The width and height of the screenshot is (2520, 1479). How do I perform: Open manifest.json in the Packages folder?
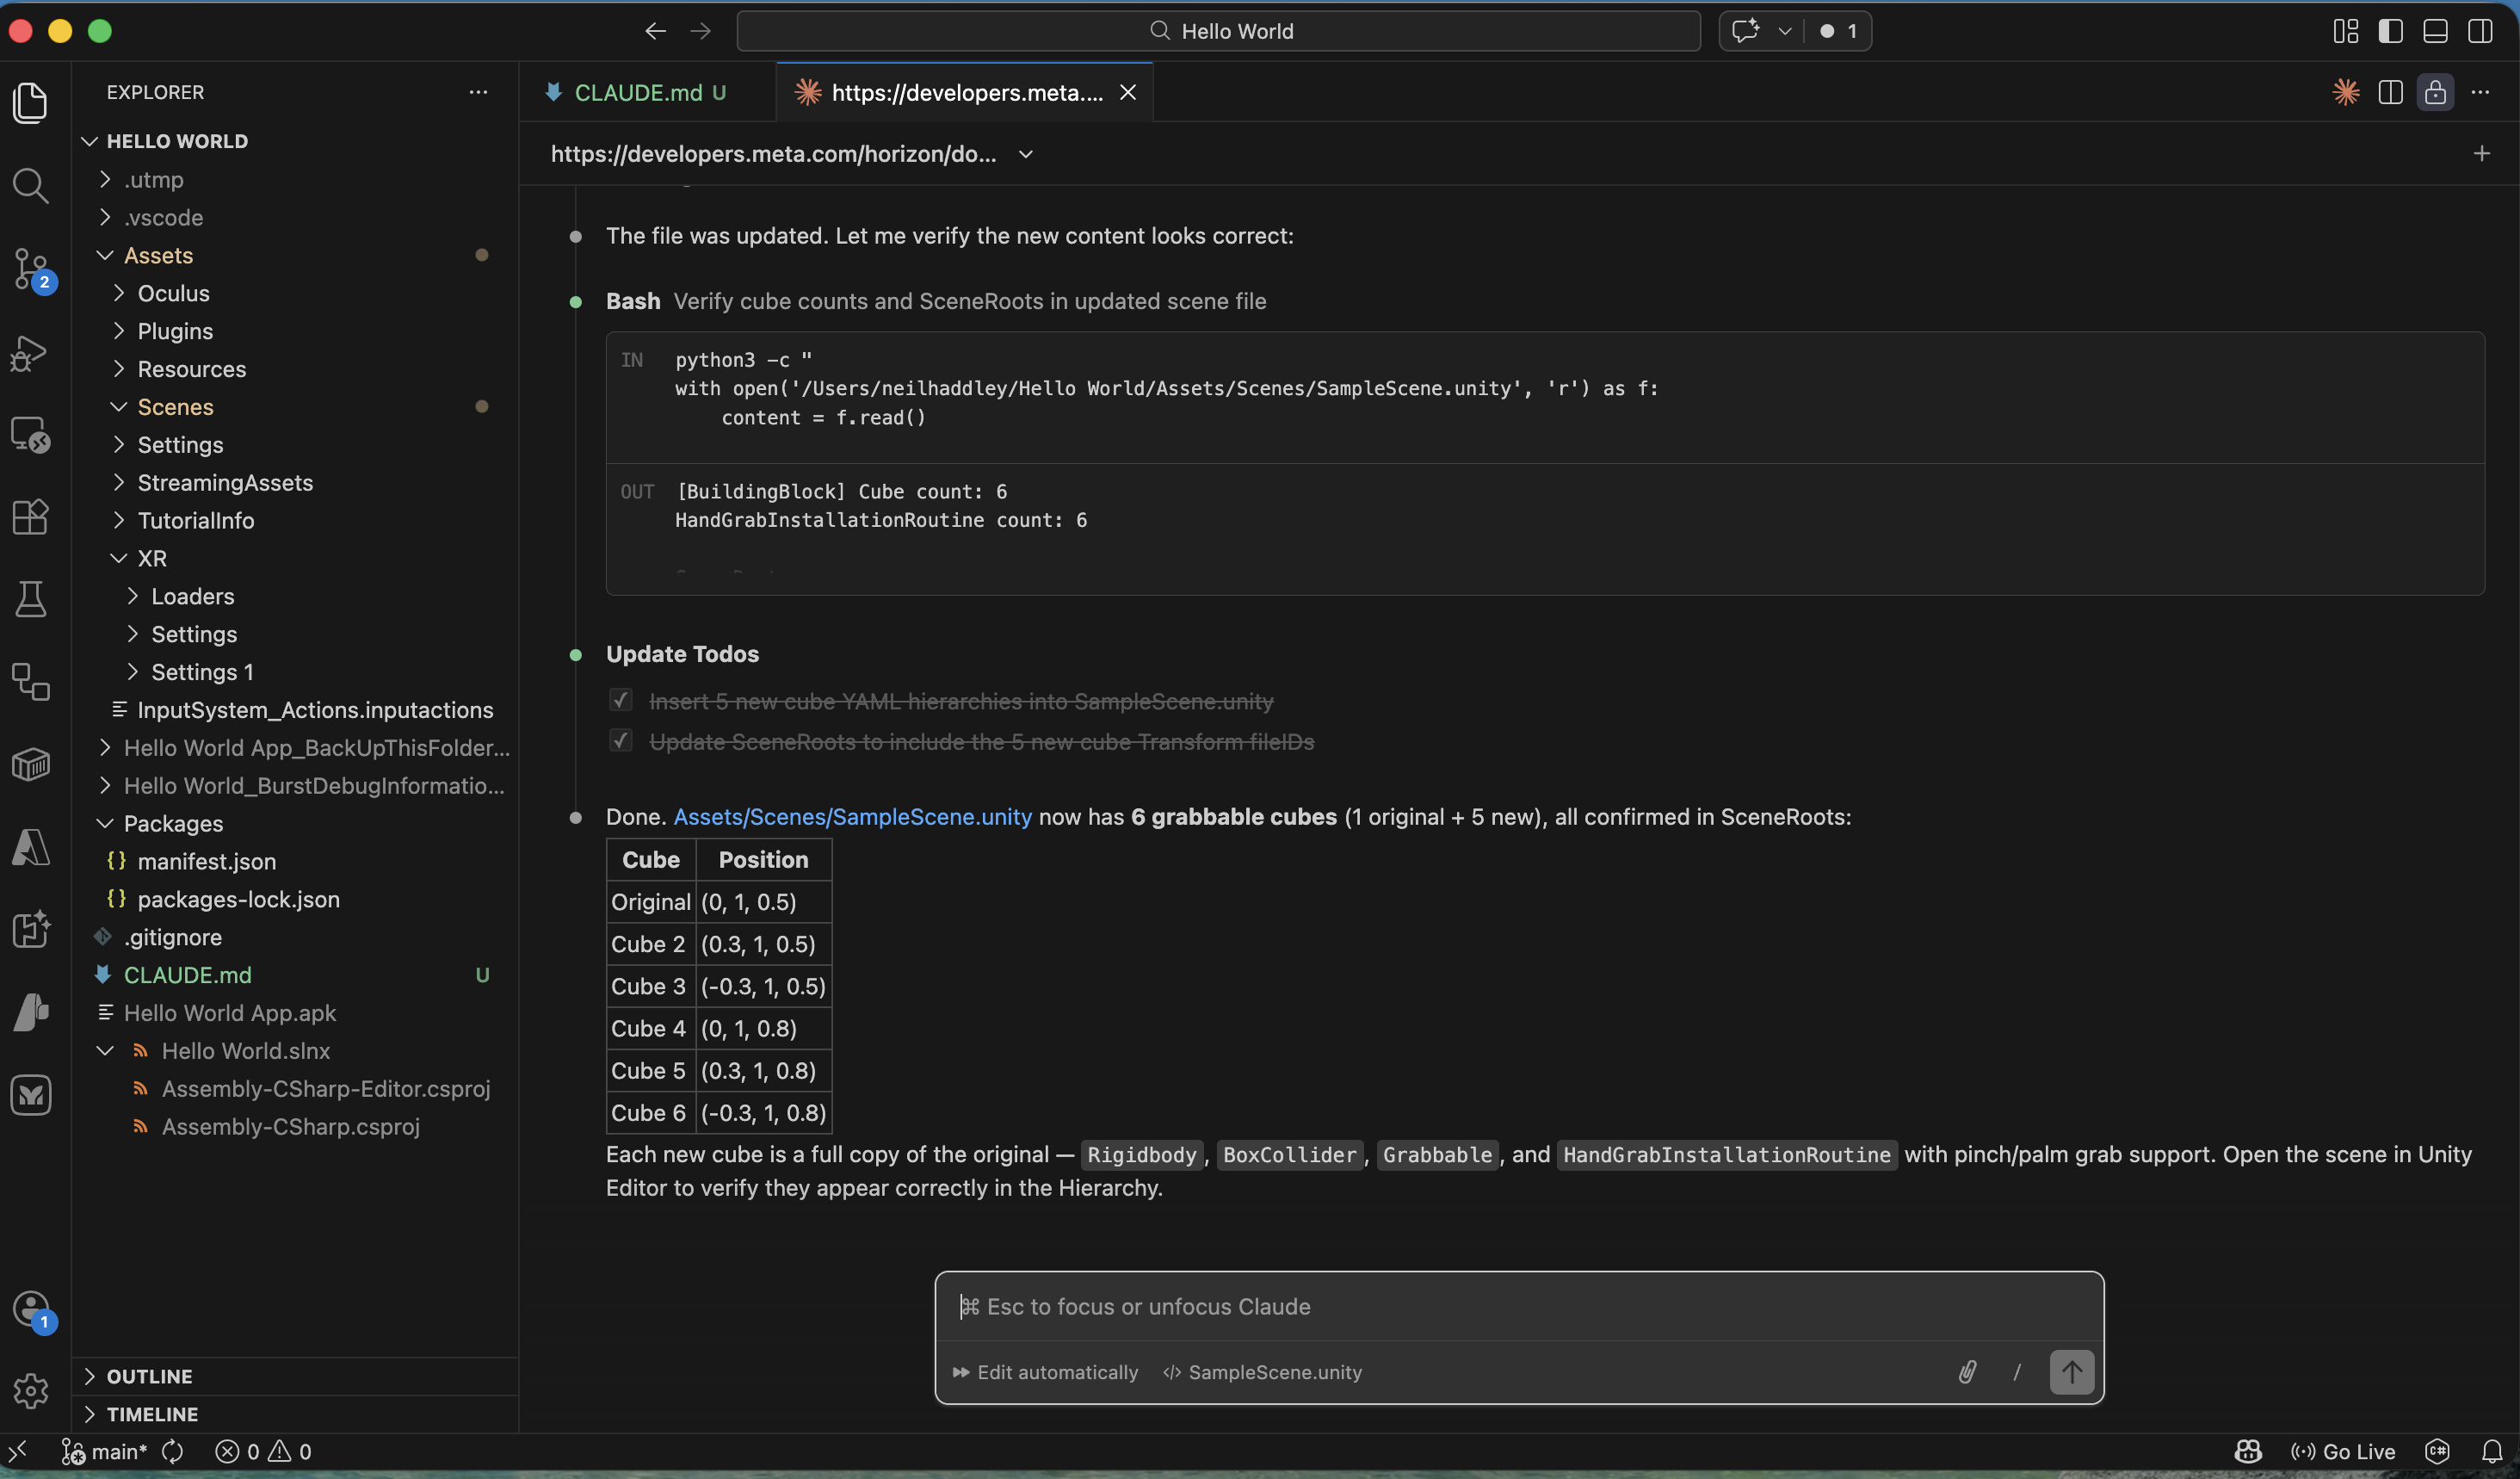pyautogui.click(x=206, y=861)
